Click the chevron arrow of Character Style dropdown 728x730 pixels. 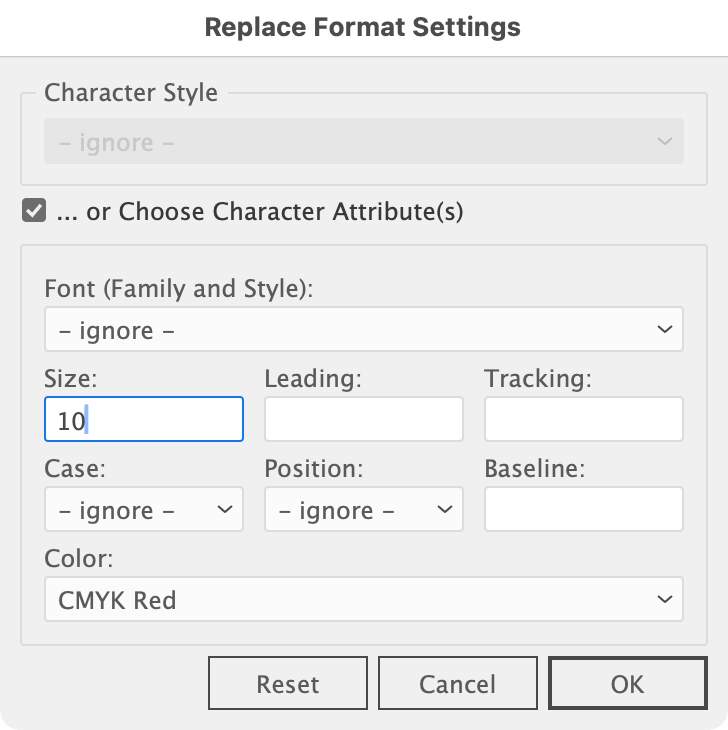coord(664,141)
